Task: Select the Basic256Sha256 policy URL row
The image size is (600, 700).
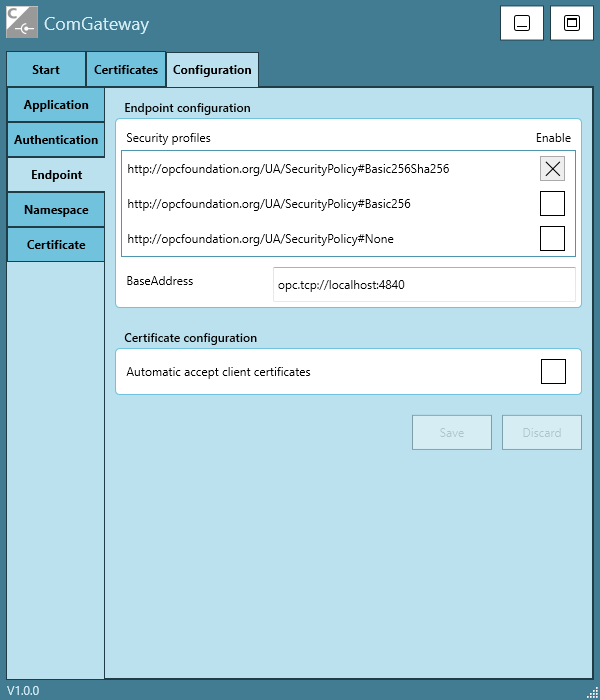Action: (x=288, y=169)
